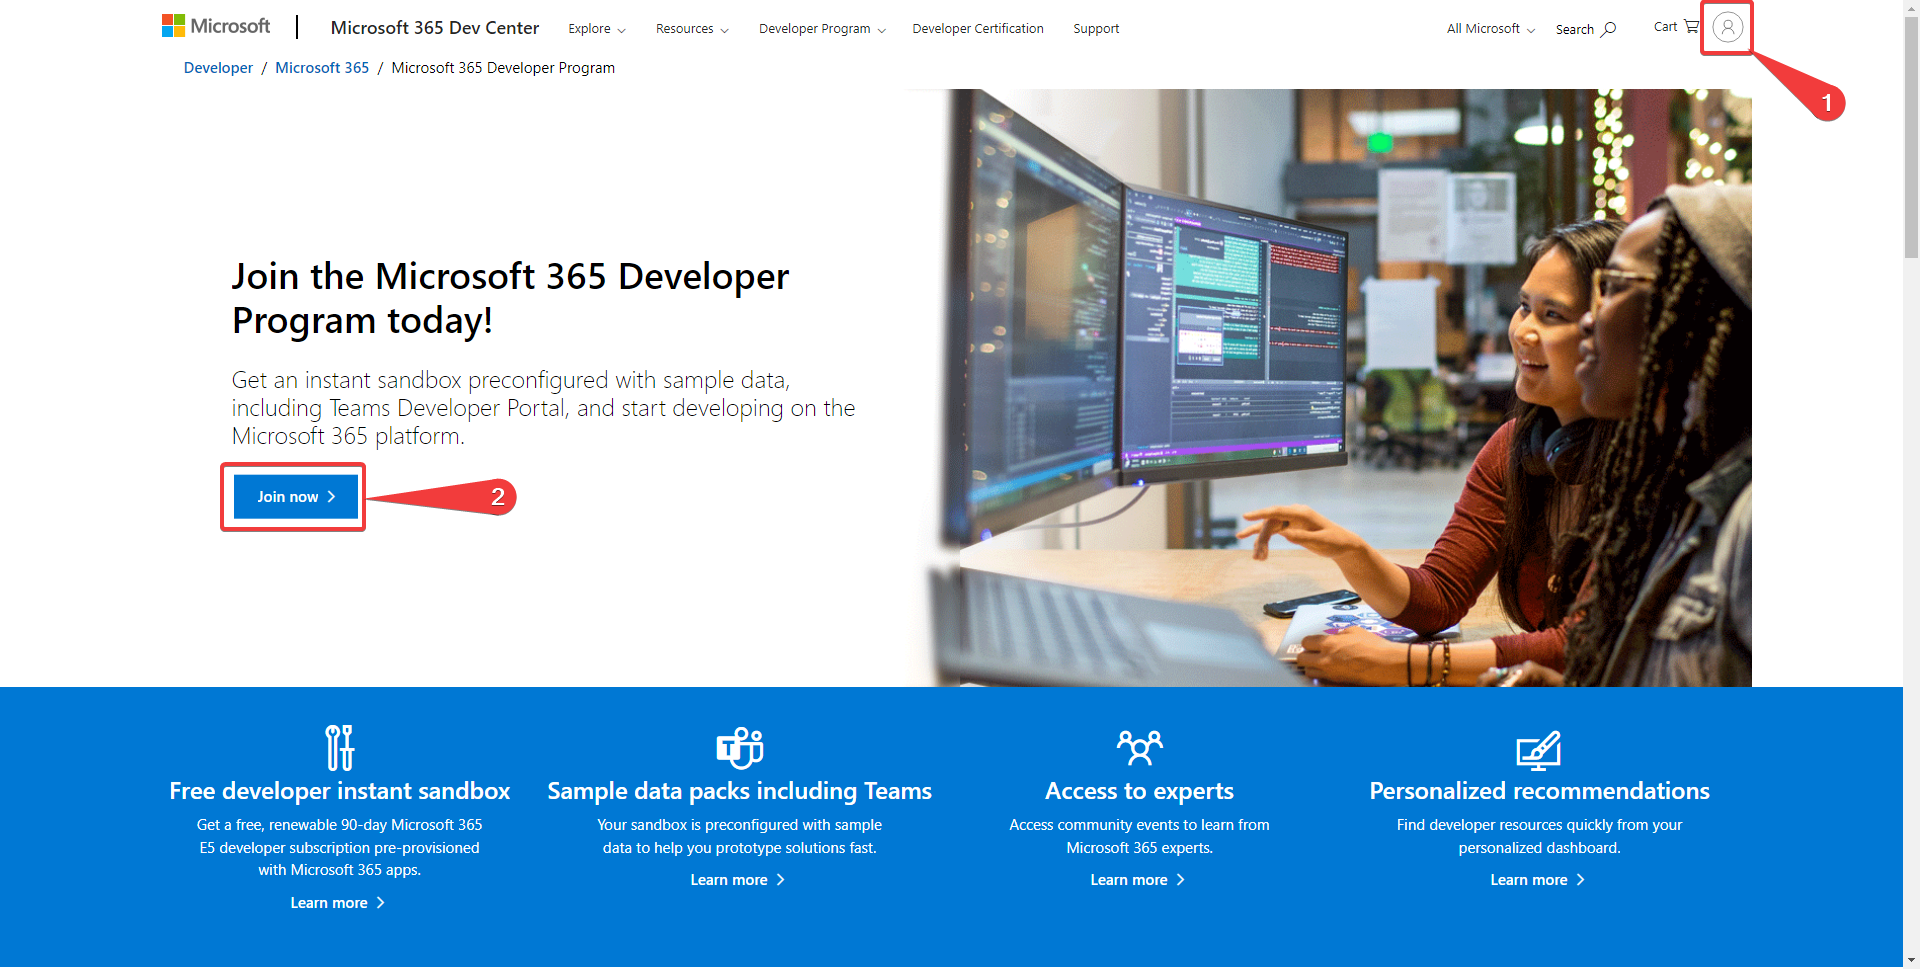Learn more about Personalized recommendations
The height and width of the screenshot is (969, 1920).
pos(1537,880)
